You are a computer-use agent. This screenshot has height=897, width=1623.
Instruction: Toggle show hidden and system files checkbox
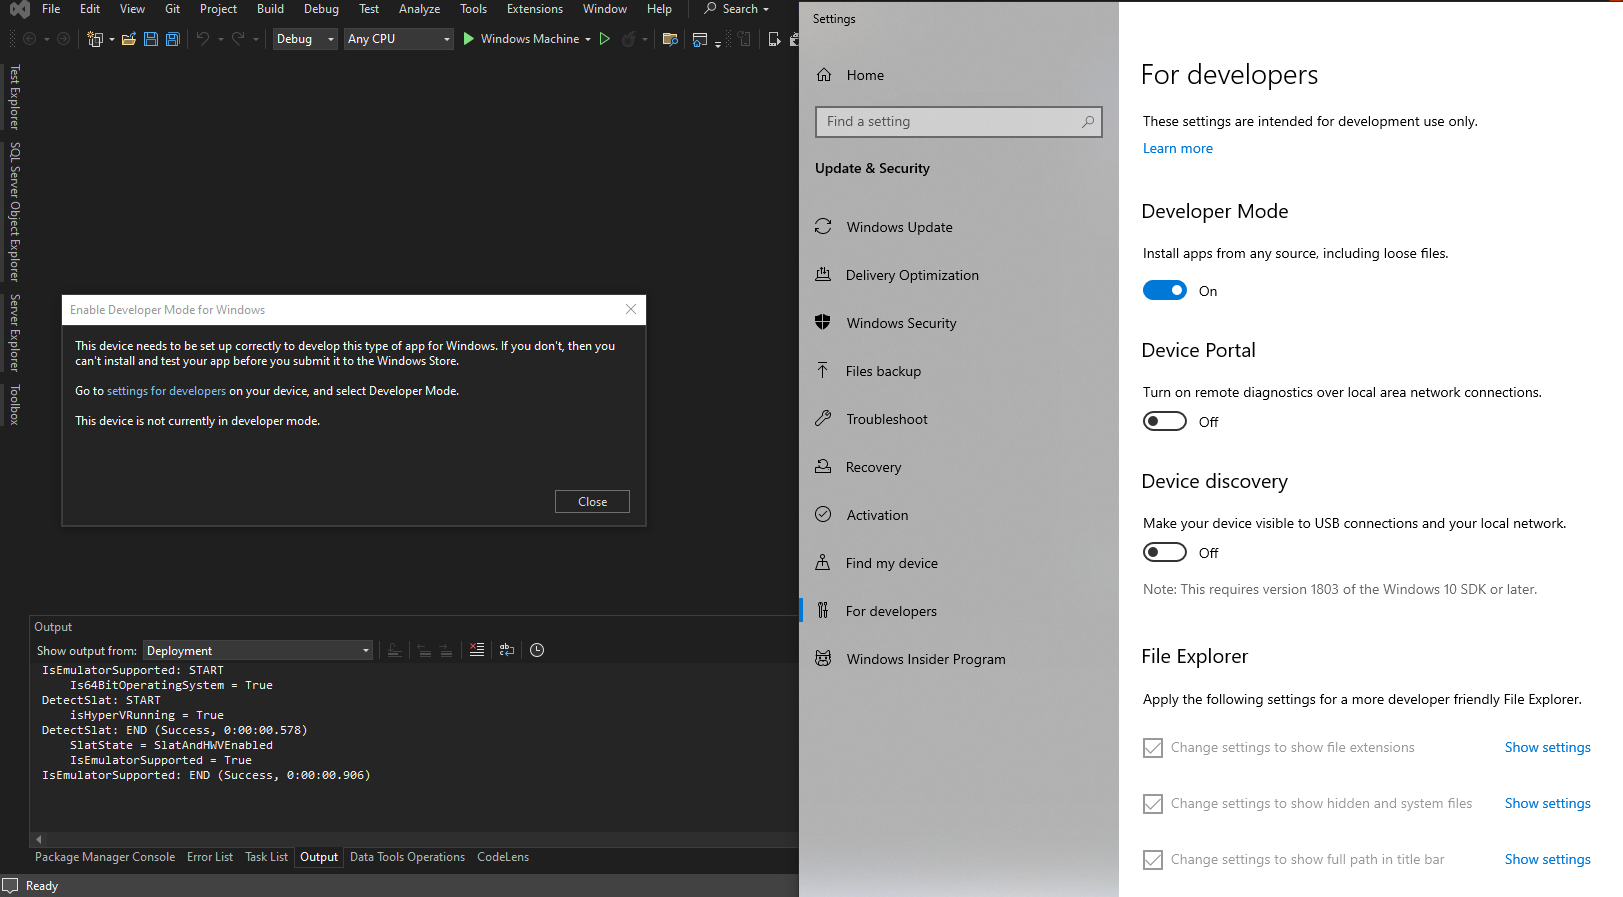(x=1153, y=804)
